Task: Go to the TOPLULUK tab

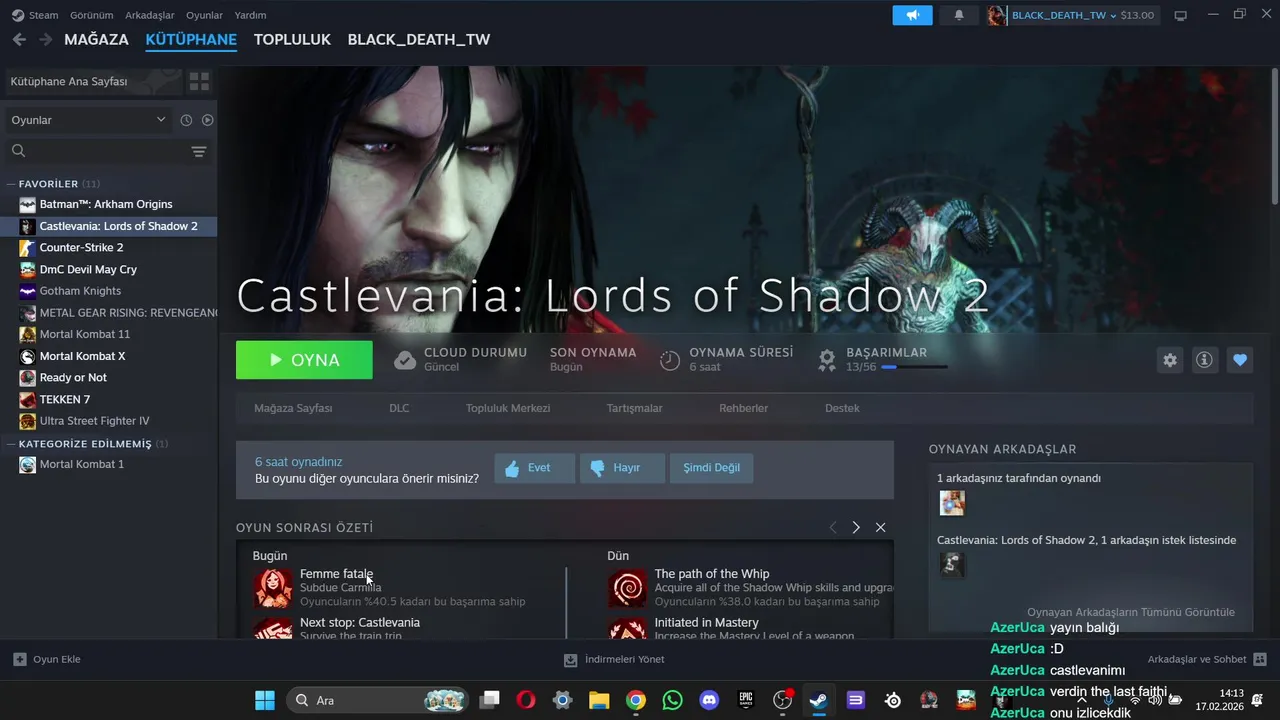Action: 292,40
